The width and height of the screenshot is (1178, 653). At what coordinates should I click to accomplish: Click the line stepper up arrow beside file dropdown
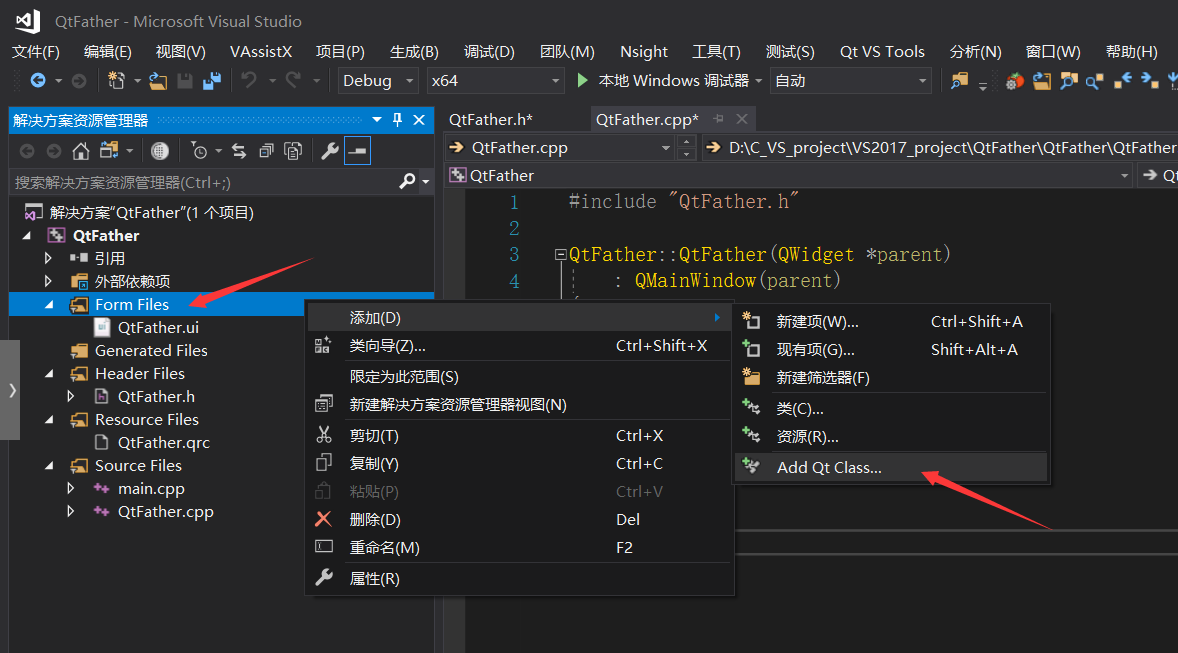coord(685,142)
